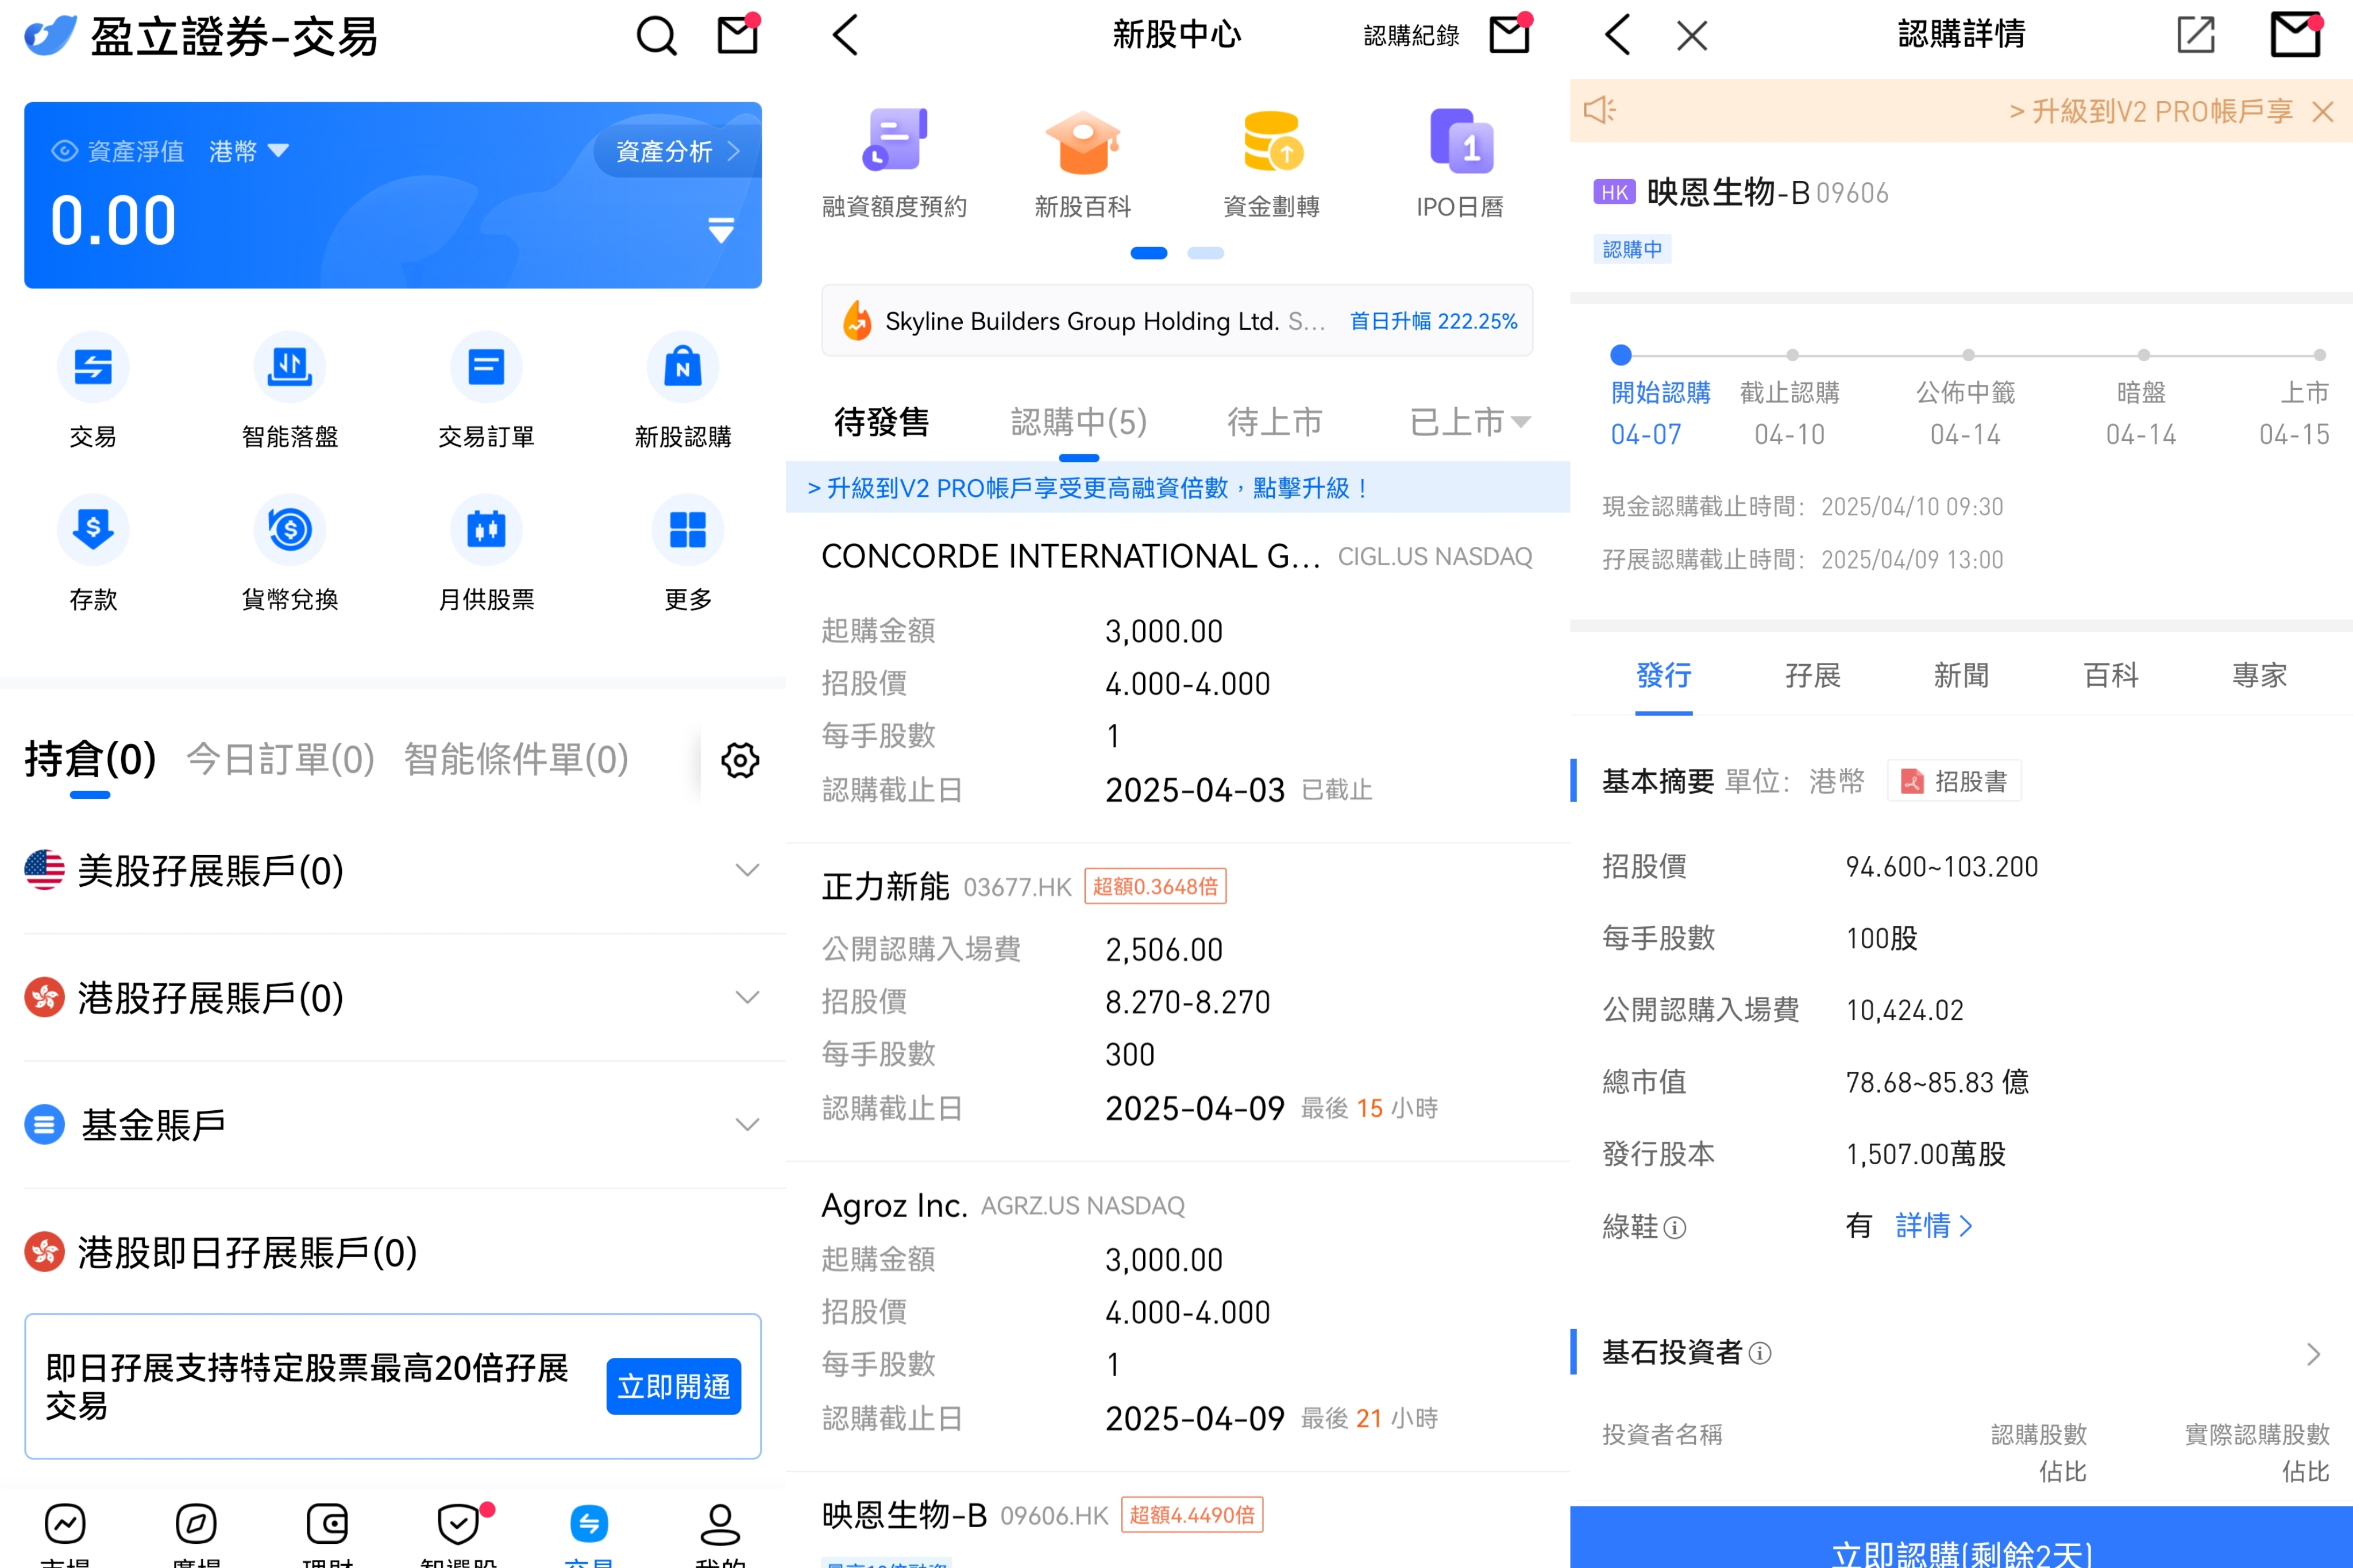2353x1568 pixels.
Task: Open 我的 profile bottom nav icon
Action: 720,1525
